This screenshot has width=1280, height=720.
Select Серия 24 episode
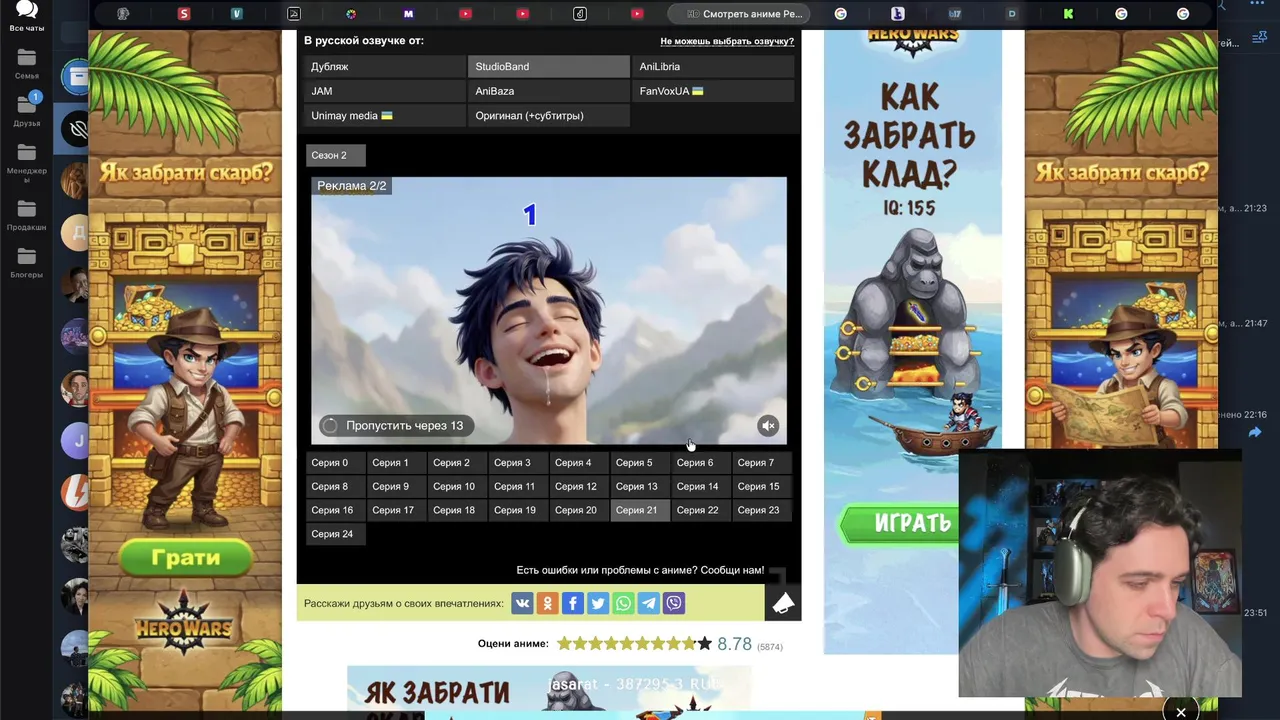pos(335,534)
